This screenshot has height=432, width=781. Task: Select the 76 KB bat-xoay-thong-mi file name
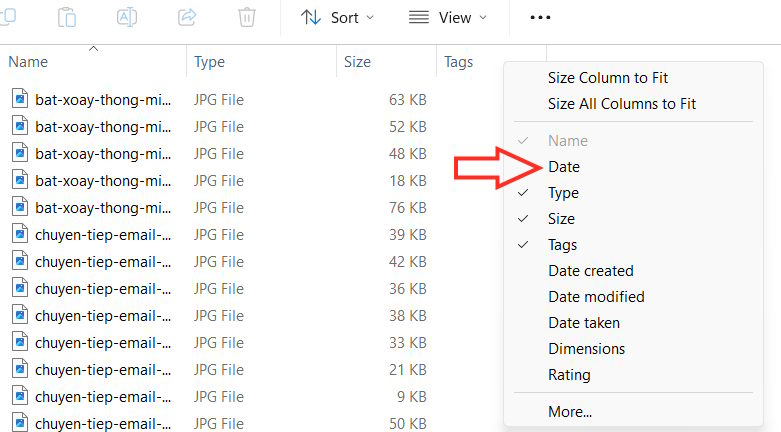103,208
